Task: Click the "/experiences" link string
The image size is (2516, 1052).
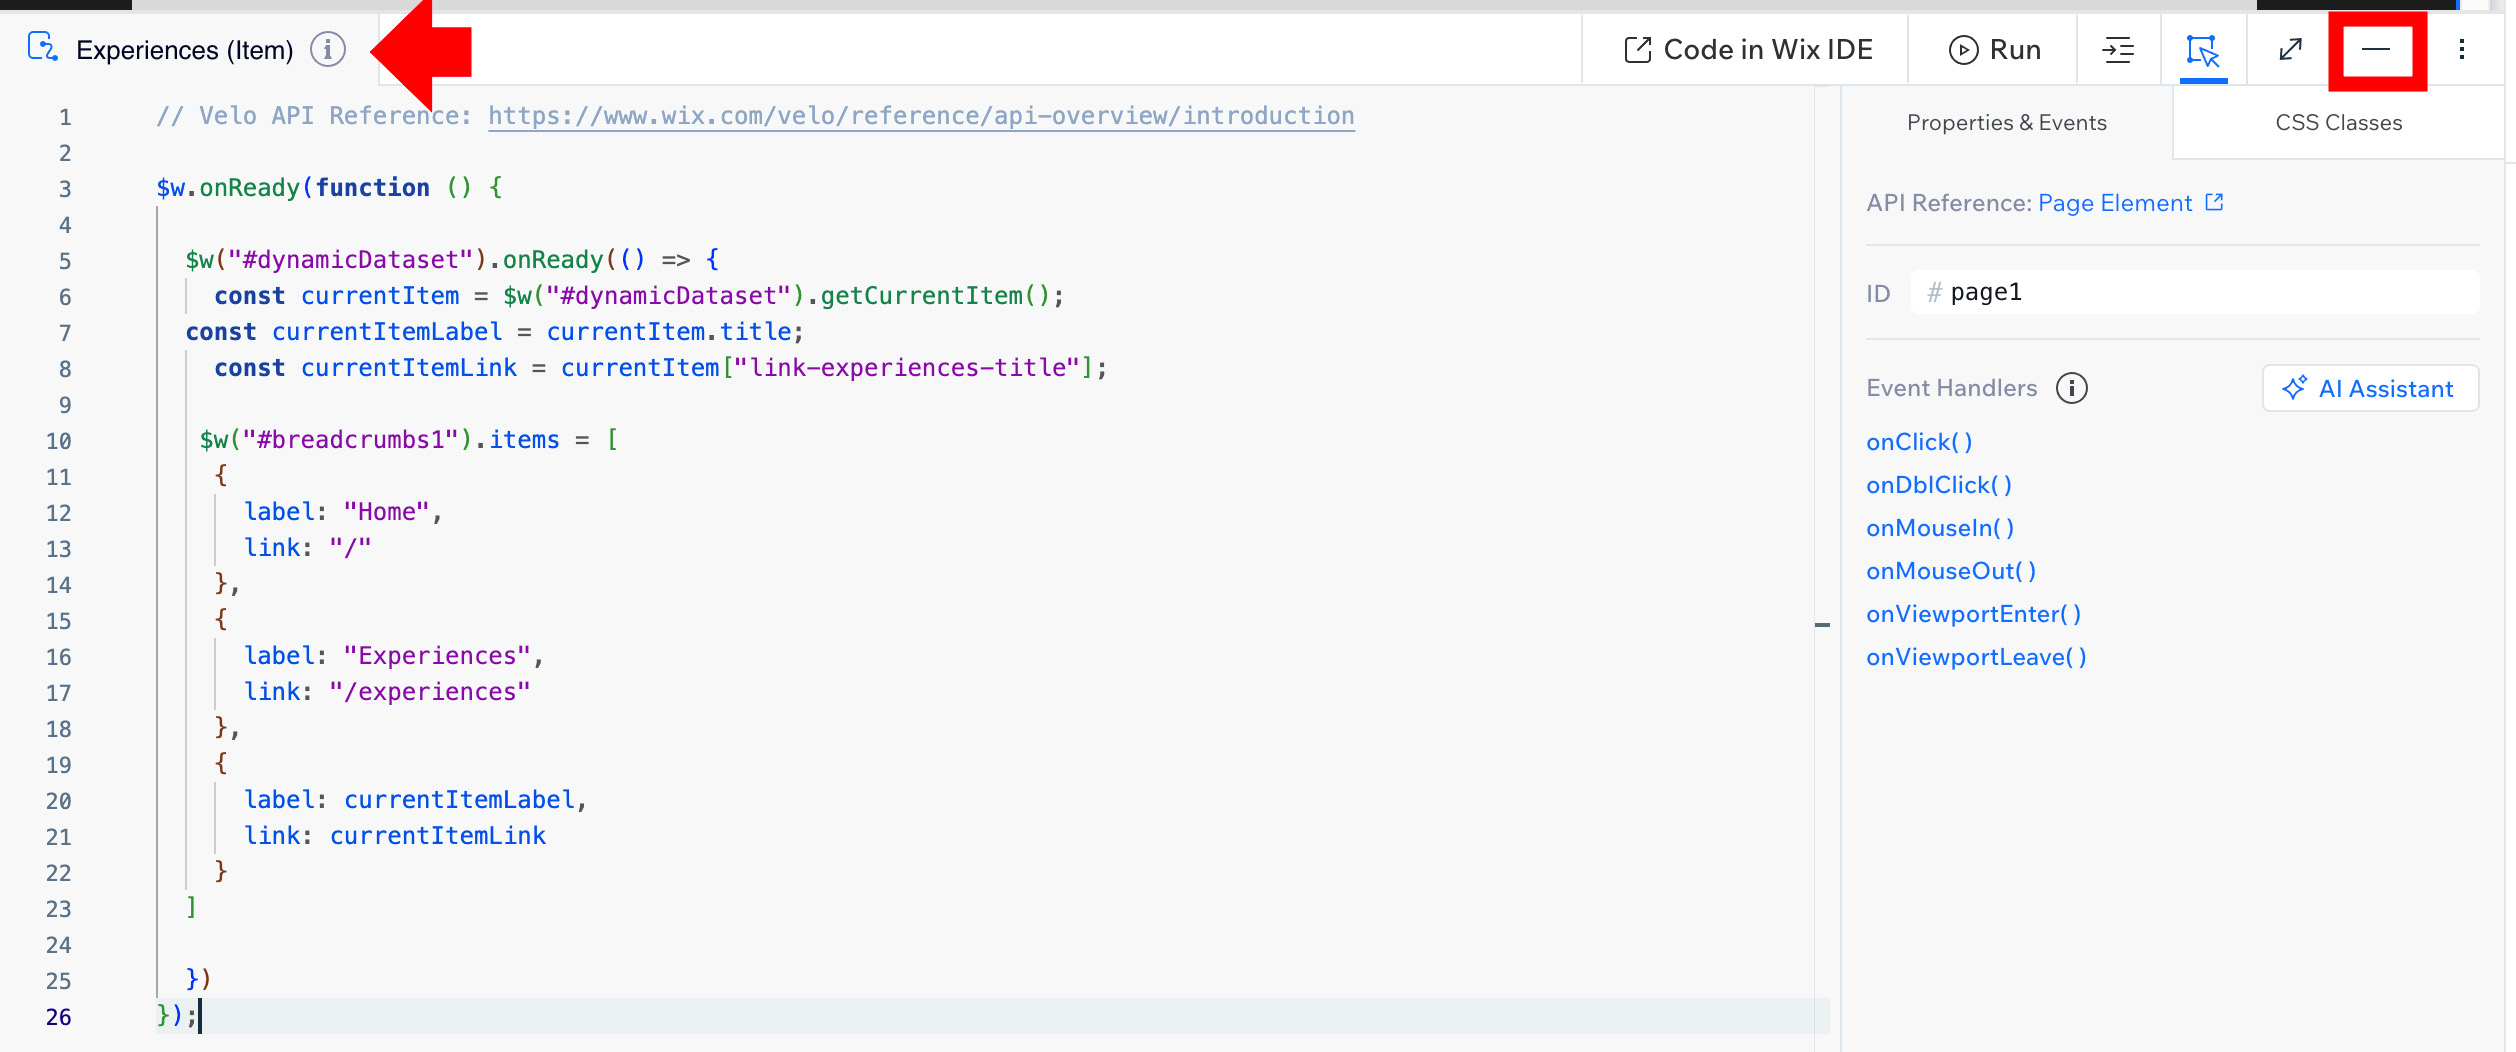Action: [430, 692]
